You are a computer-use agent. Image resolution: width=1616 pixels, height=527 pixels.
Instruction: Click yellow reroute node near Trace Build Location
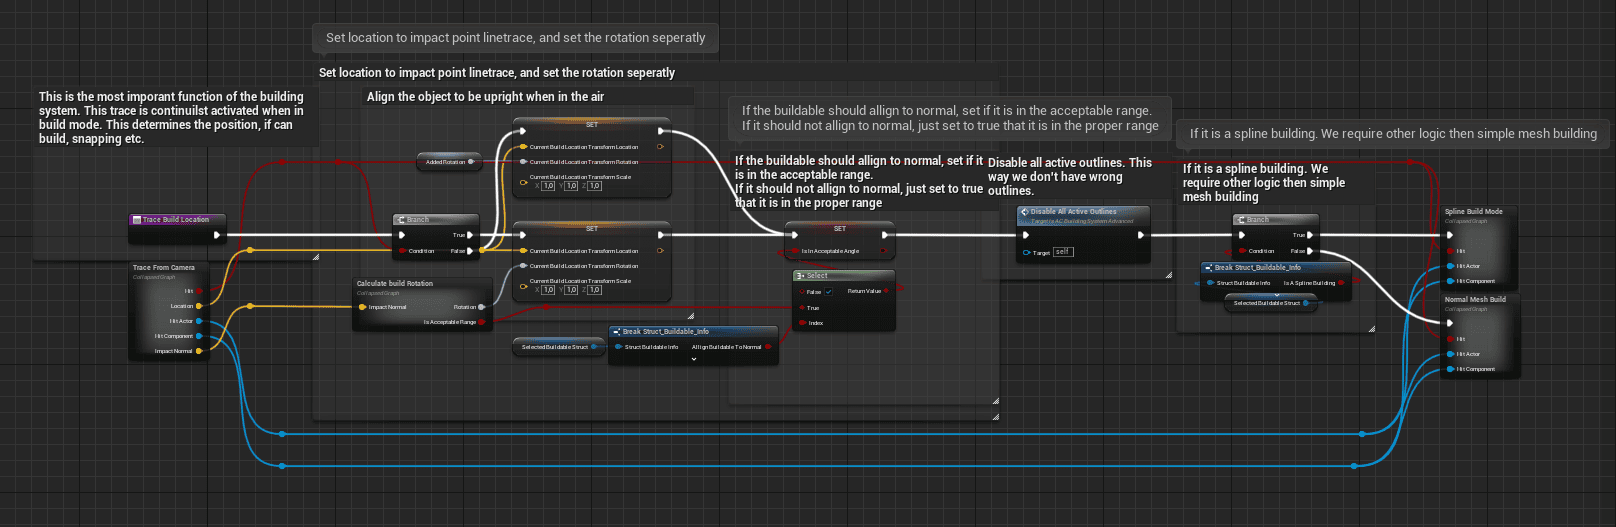250,250
